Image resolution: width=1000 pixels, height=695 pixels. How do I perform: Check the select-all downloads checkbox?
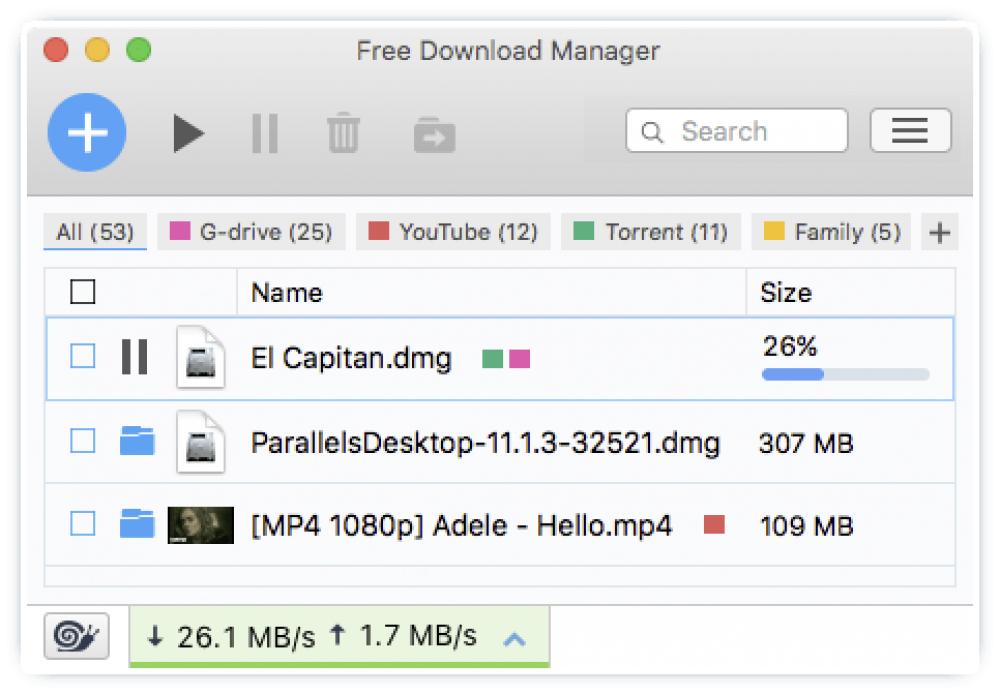click(x=80, y=291)
